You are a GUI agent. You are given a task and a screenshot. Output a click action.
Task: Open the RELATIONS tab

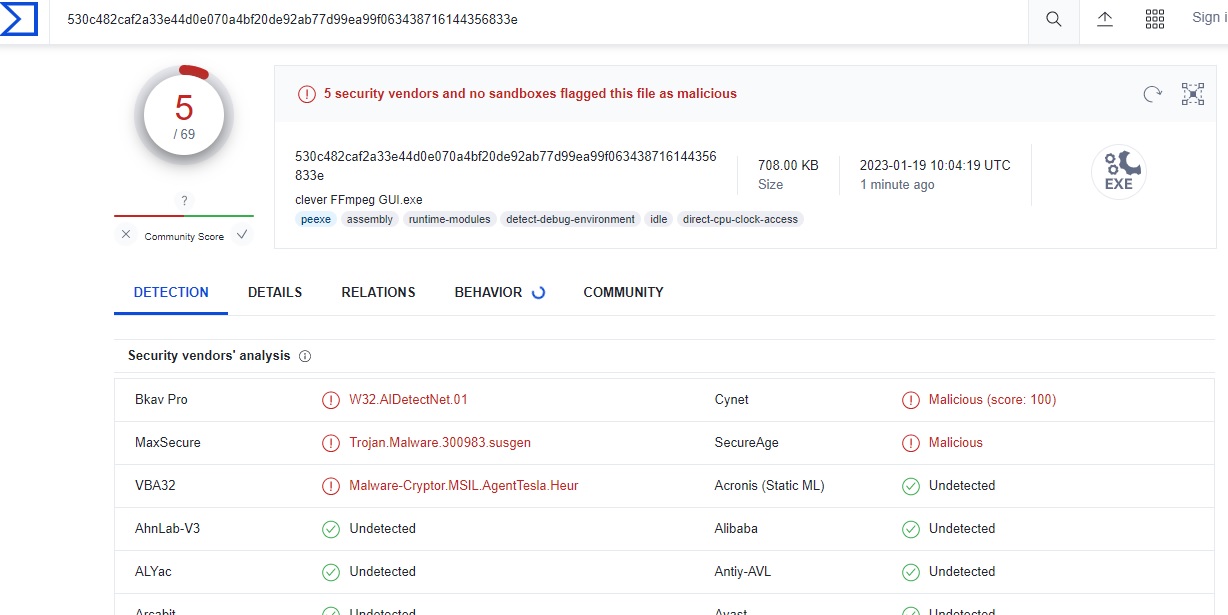378,292
